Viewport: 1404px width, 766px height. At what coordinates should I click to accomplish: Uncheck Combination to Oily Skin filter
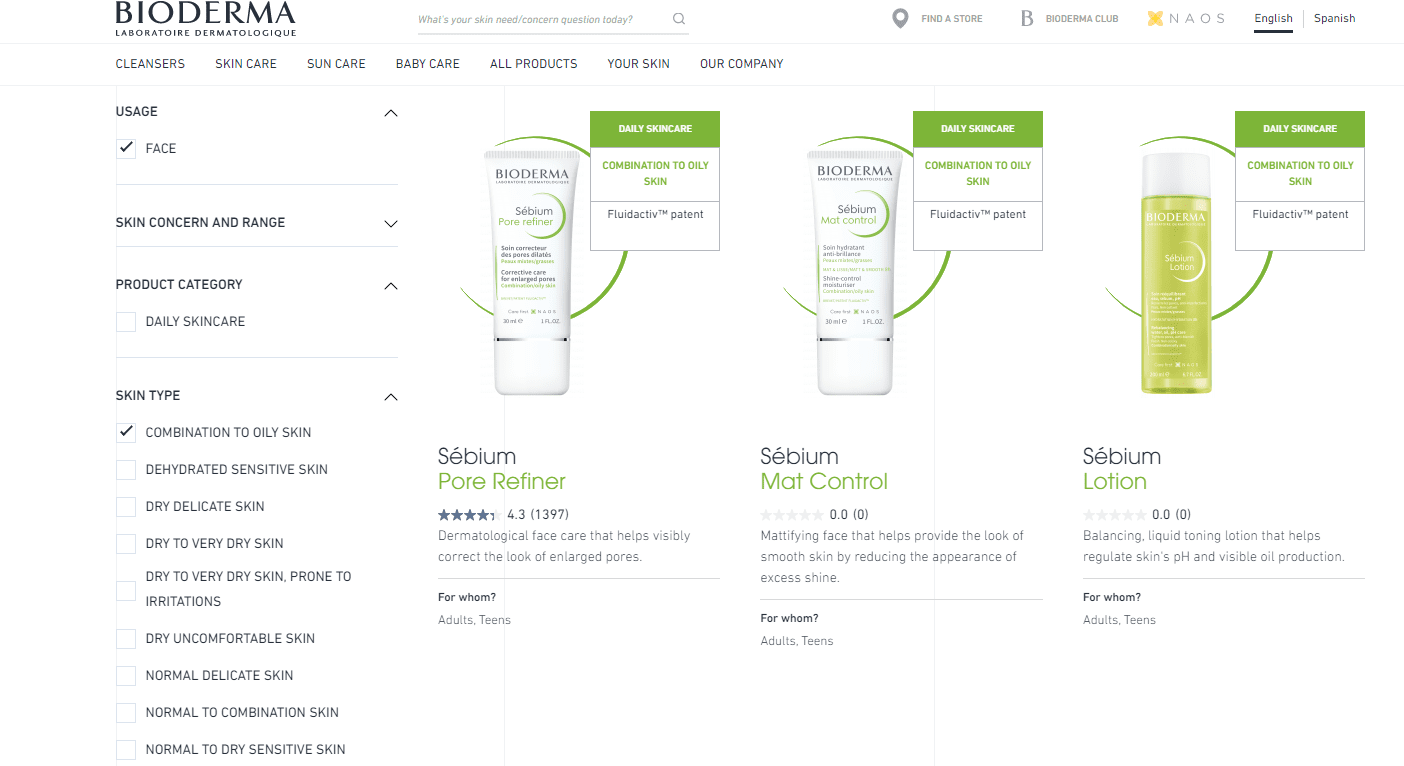(126, 432)
